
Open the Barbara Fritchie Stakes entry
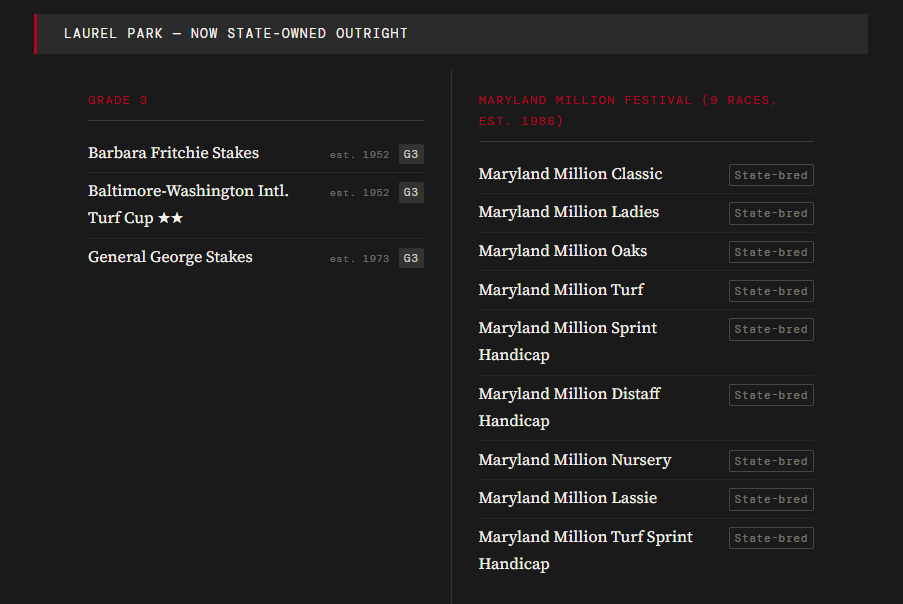(x=256, y=154)
